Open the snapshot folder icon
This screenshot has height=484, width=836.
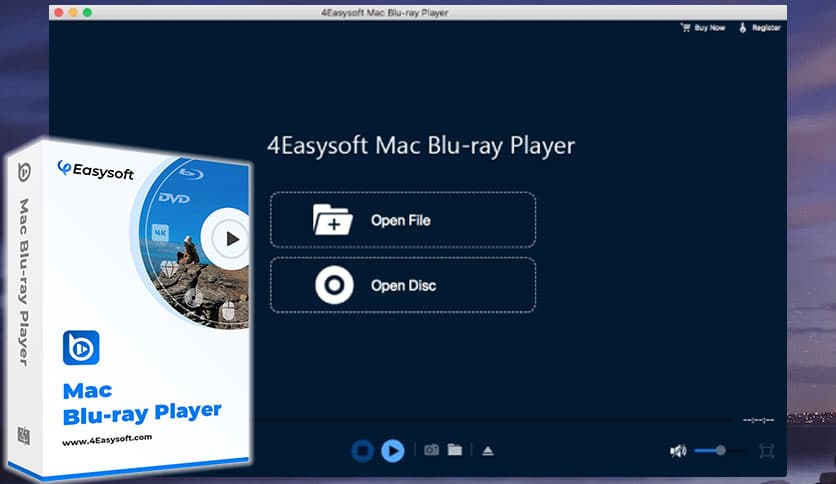(455, 450)
